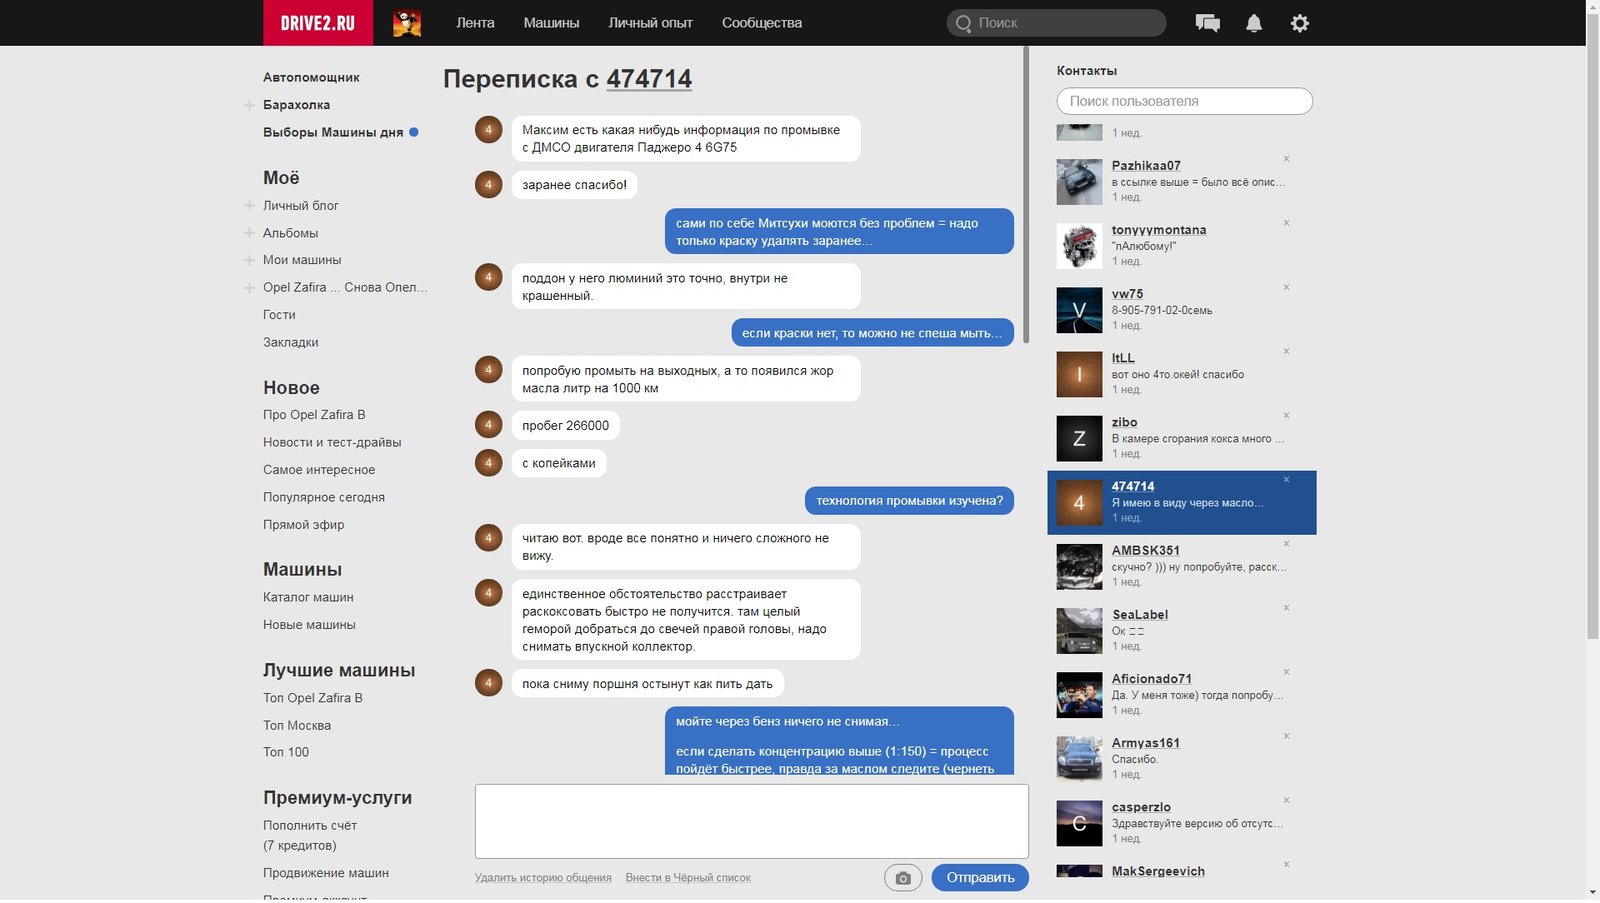Open Прямой эфир link
The height and width of the screenshot is (903, 1600).
(304, 525)
